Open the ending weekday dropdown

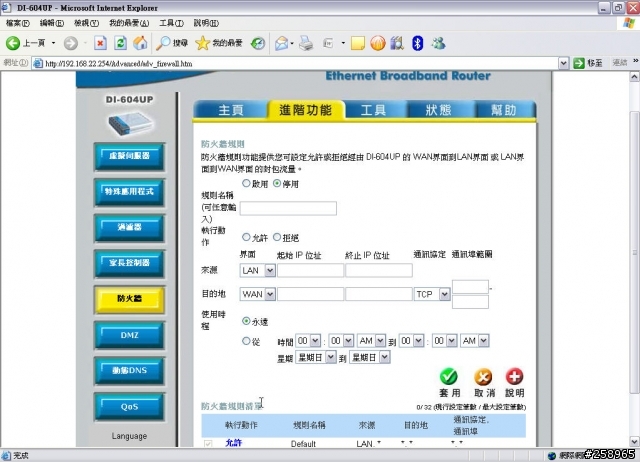point(369,358)
